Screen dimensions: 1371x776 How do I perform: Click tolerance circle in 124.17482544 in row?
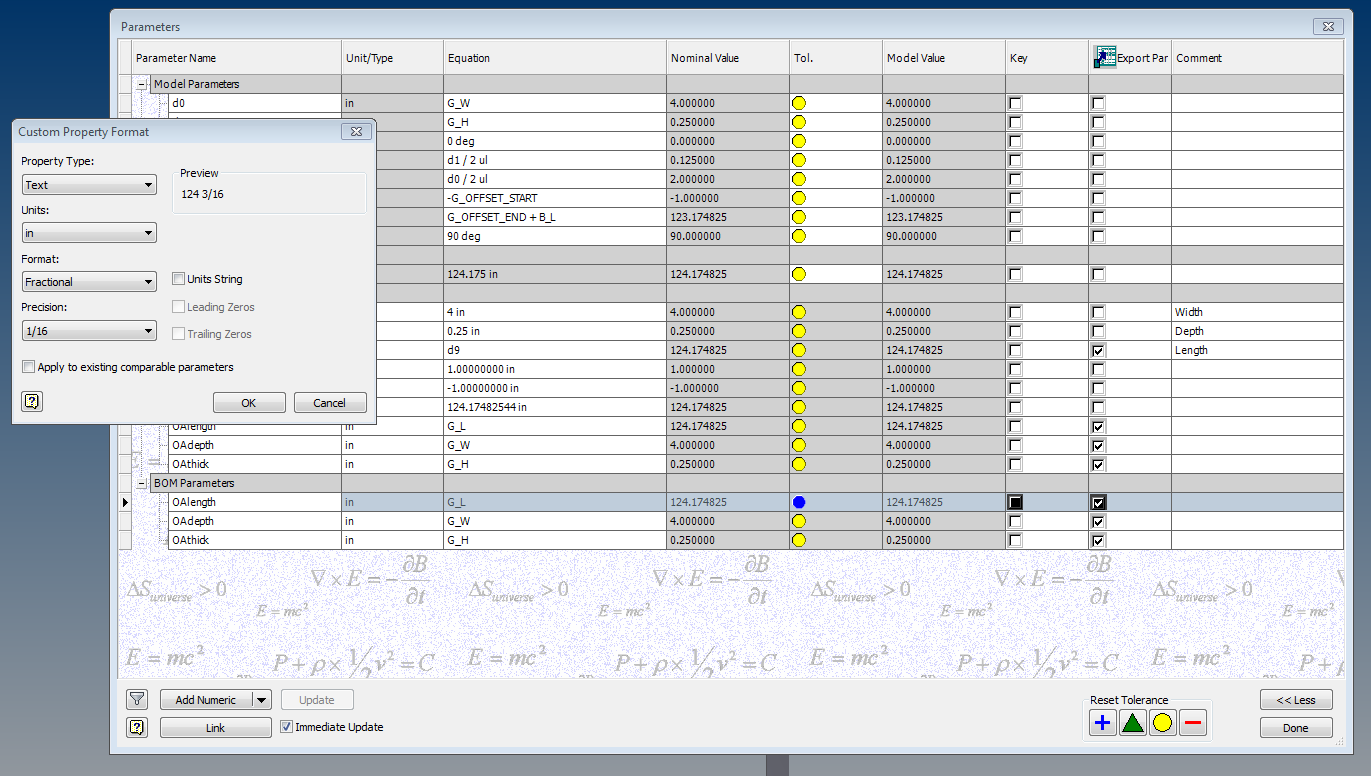click(798, 407)
